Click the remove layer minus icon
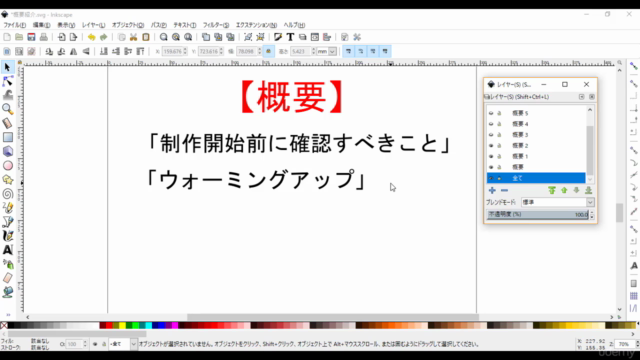Viewport: 640px width, 360px height. 504,190
